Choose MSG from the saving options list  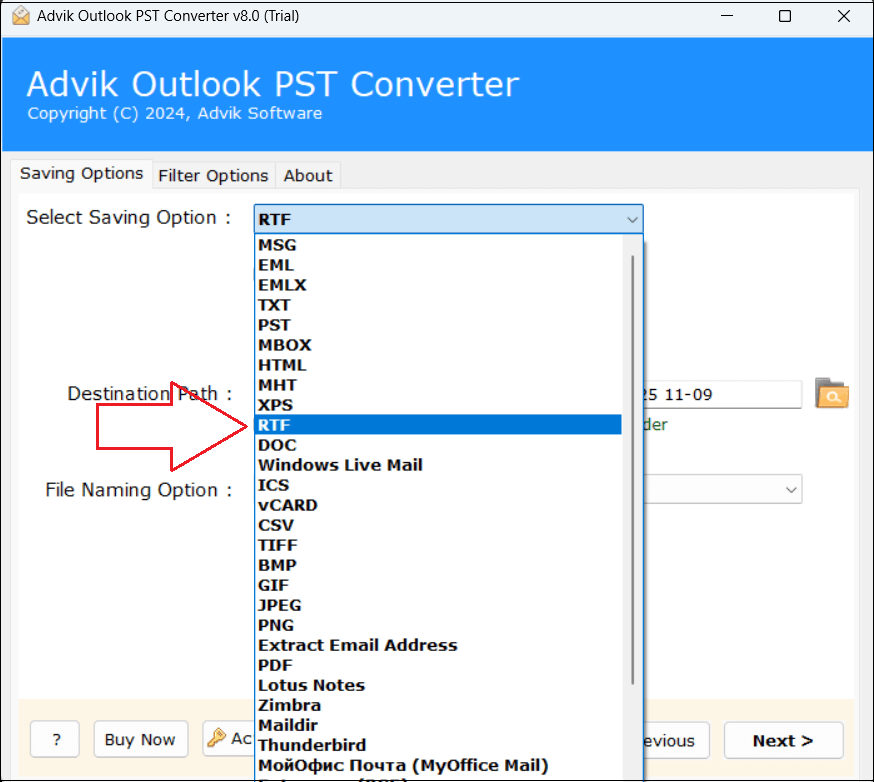[x=438, y=245]
